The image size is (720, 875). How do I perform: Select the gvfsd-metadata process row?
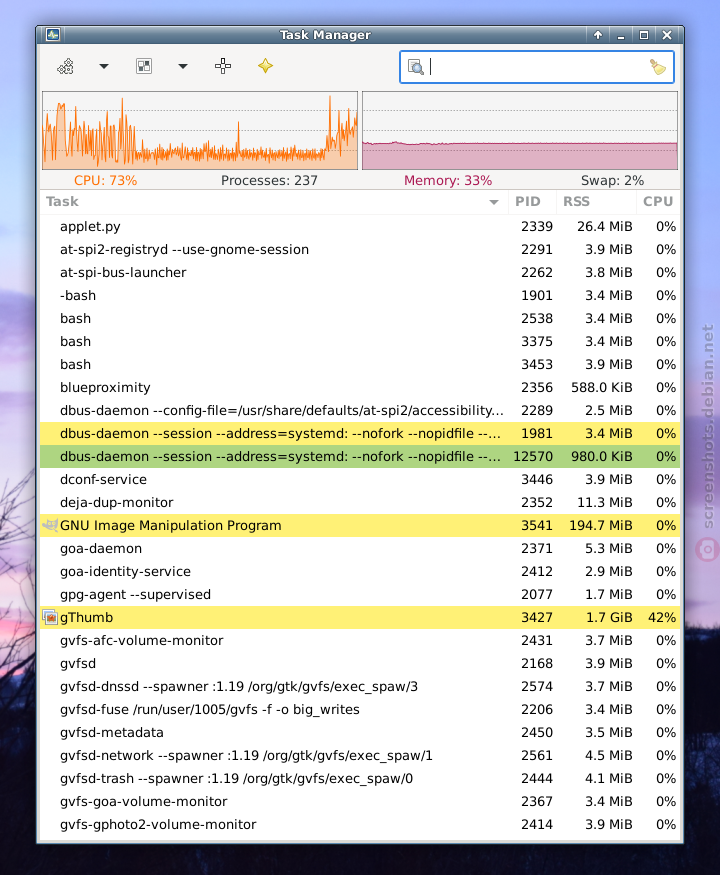(x=360, y=732)
